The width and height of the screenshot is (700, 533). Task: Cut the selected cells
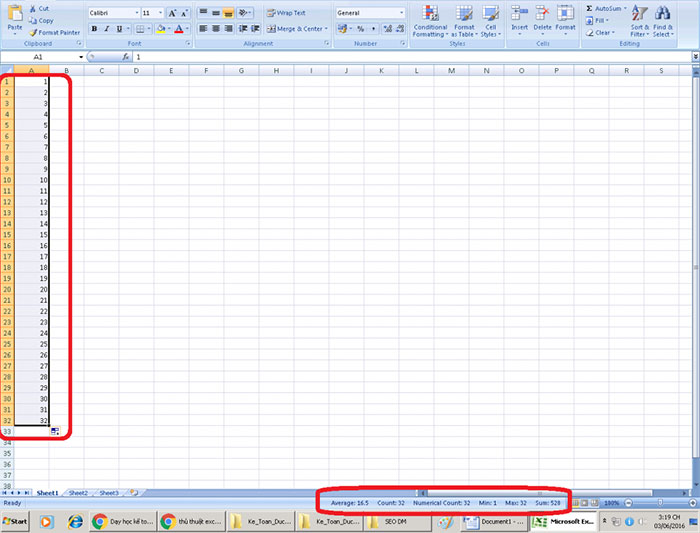pyautogui.click(x=39, y=8)
